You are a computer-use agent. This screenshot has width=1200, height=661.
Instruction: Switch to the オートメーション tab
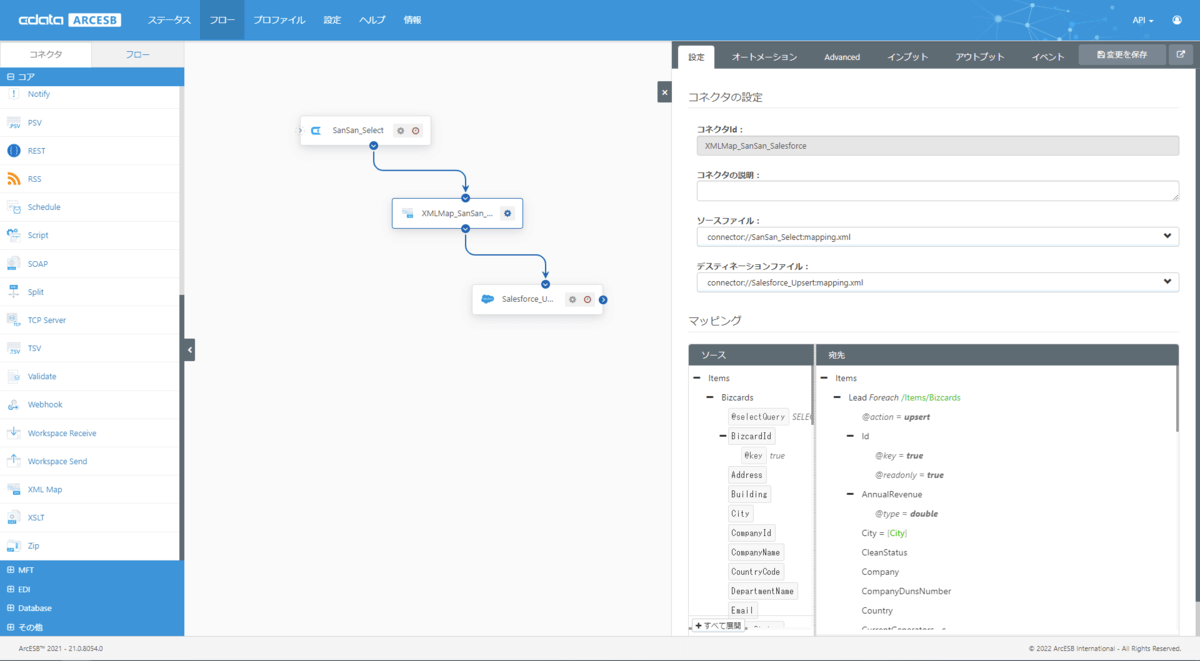tap(764, 57)
